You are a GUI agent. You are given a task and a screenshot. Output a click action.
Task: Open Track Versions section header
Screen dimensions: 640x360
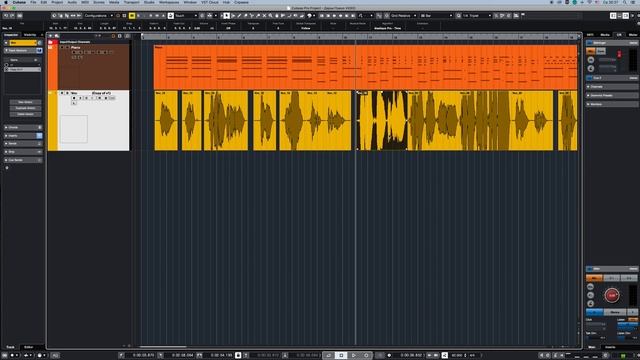[23, 51]
